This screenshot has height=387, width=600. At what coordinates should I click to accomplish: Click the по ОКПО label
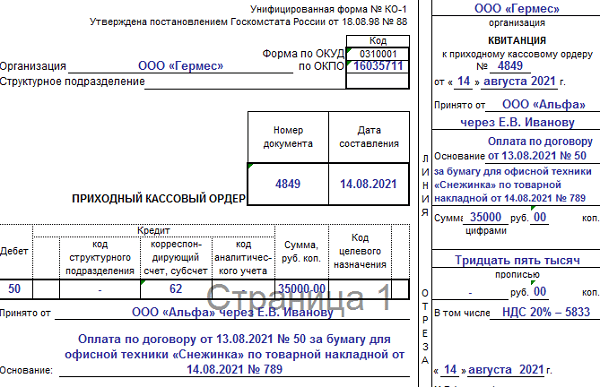(321, 66)
